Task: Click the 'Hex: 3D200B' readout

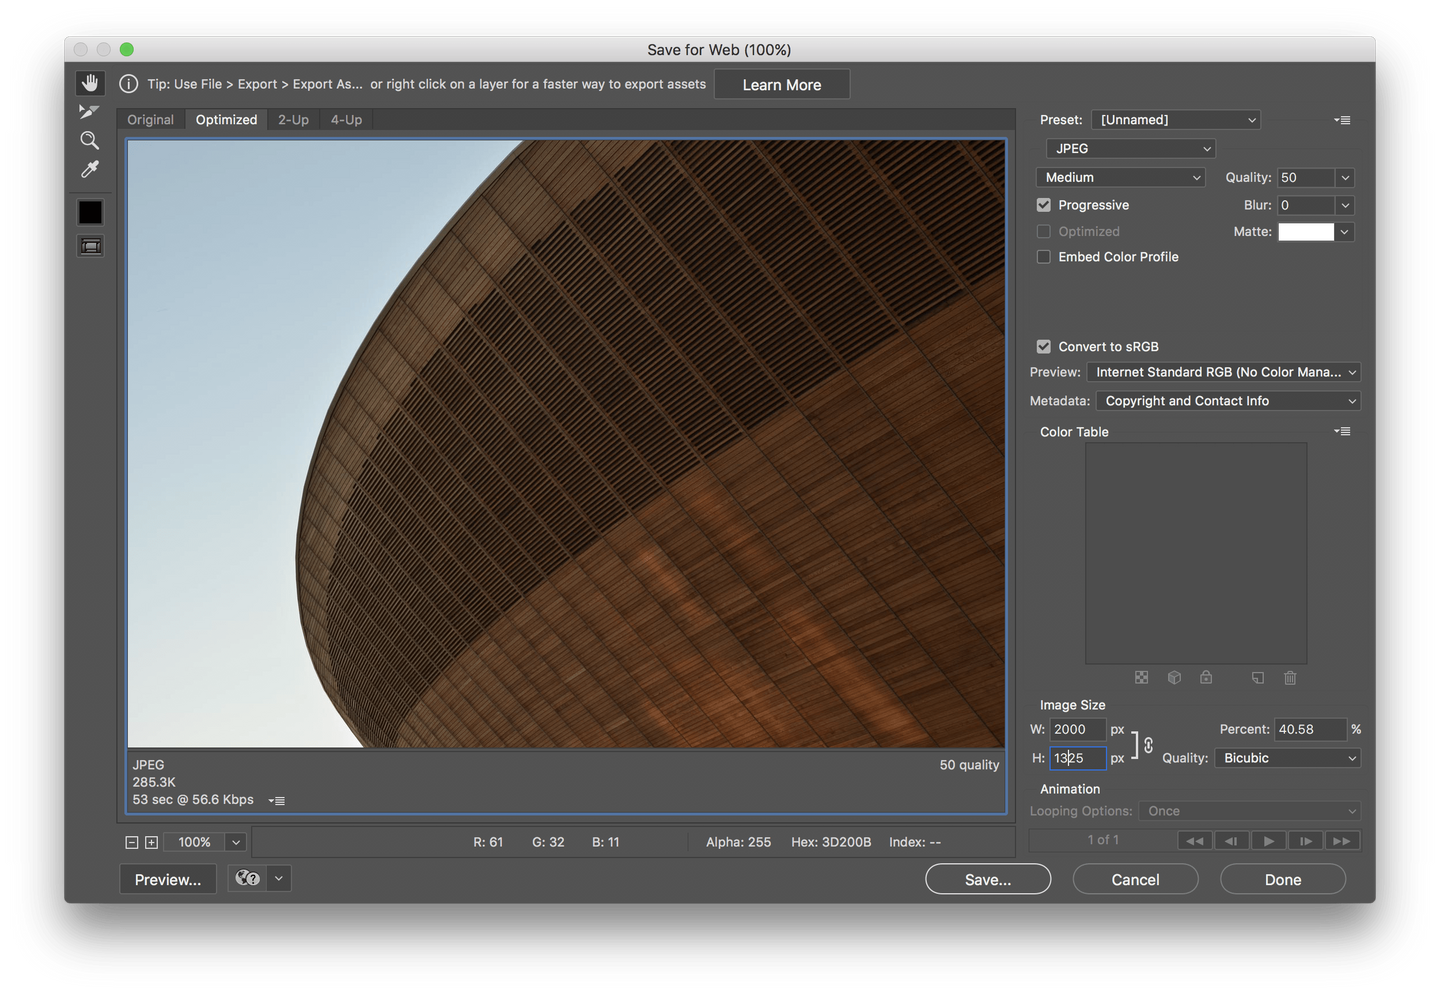Action: coord(831,843)
